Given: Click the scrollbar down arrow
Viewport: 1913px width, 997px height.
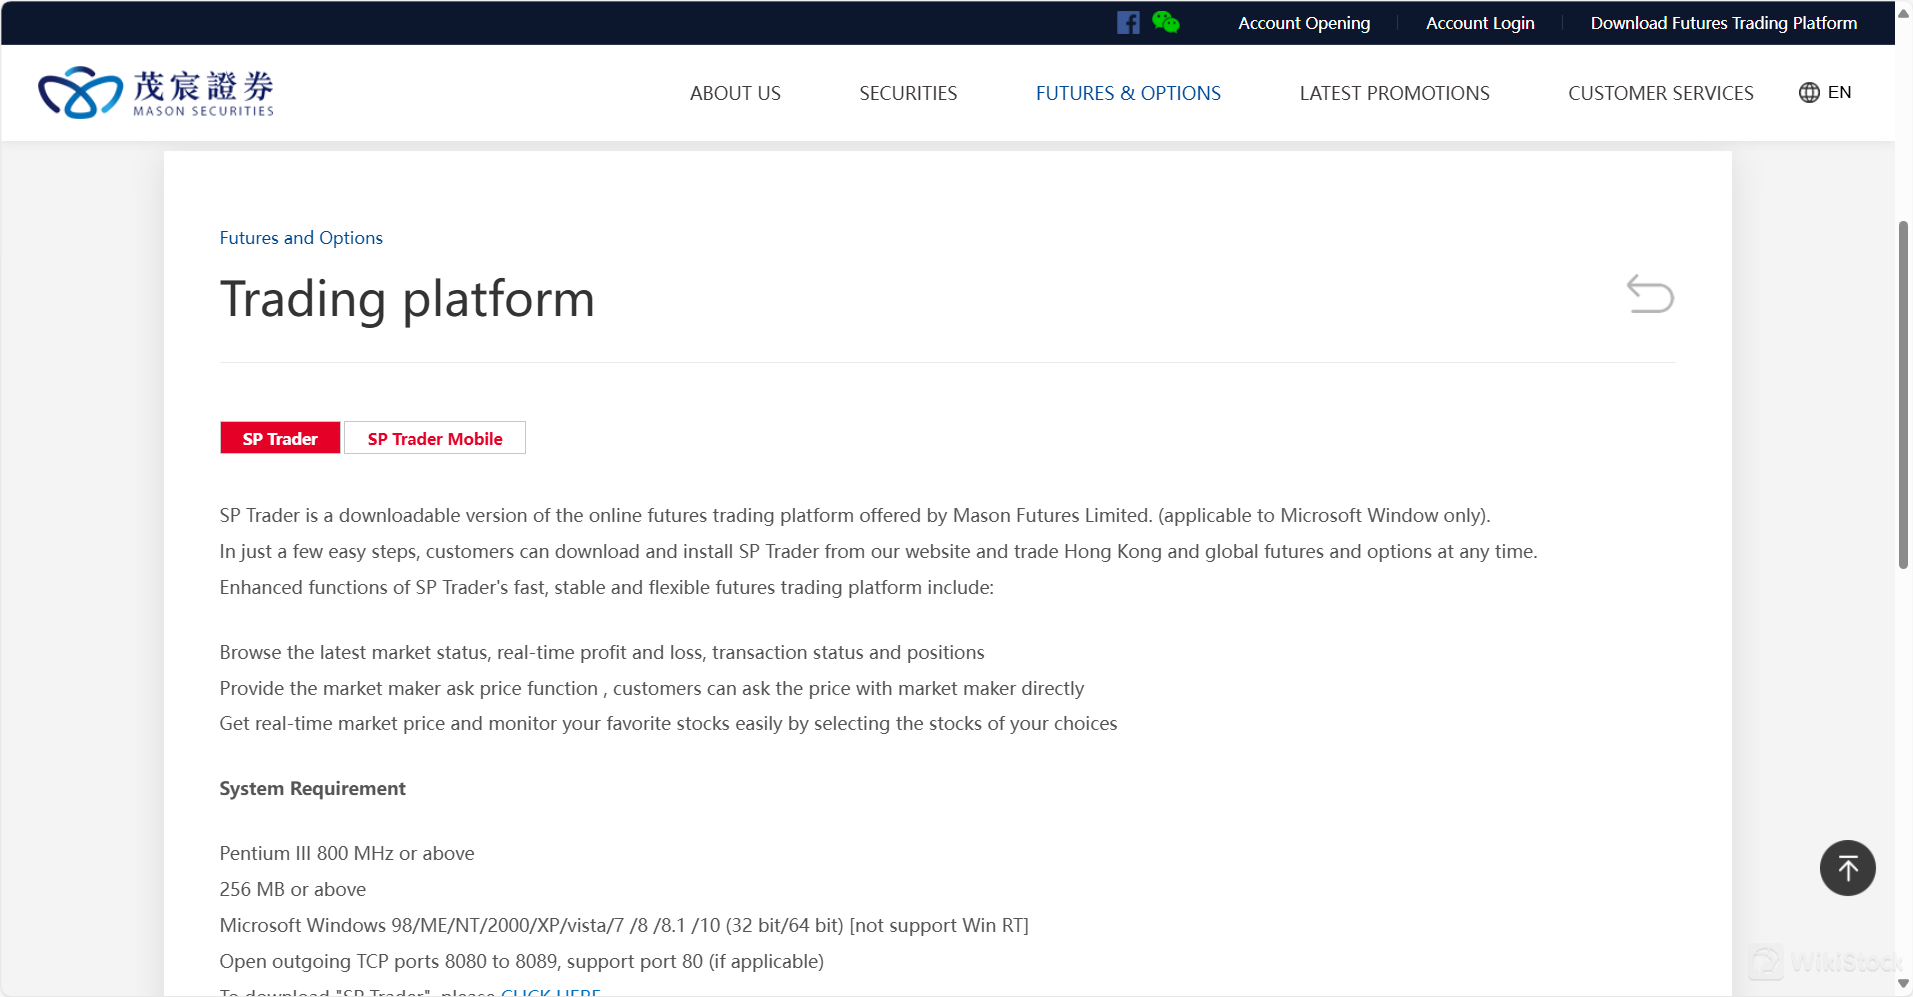Looking at the screenshot, I should tap(1903, 983).
